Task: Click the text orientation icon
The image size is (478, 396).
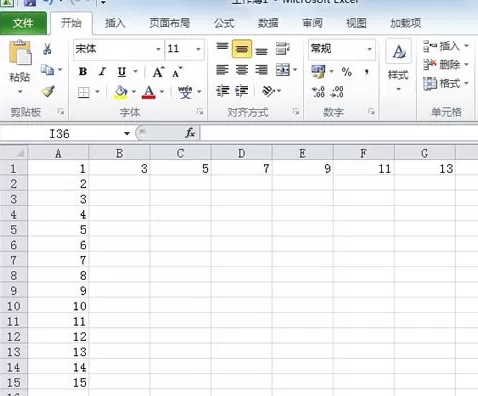Action: (268, 91)
